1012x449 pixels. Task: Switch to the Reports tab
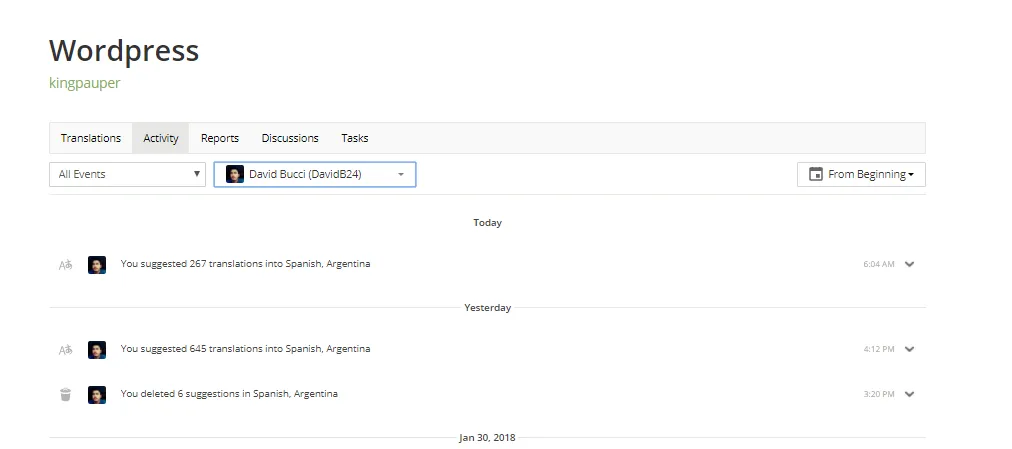coord(219,138)
